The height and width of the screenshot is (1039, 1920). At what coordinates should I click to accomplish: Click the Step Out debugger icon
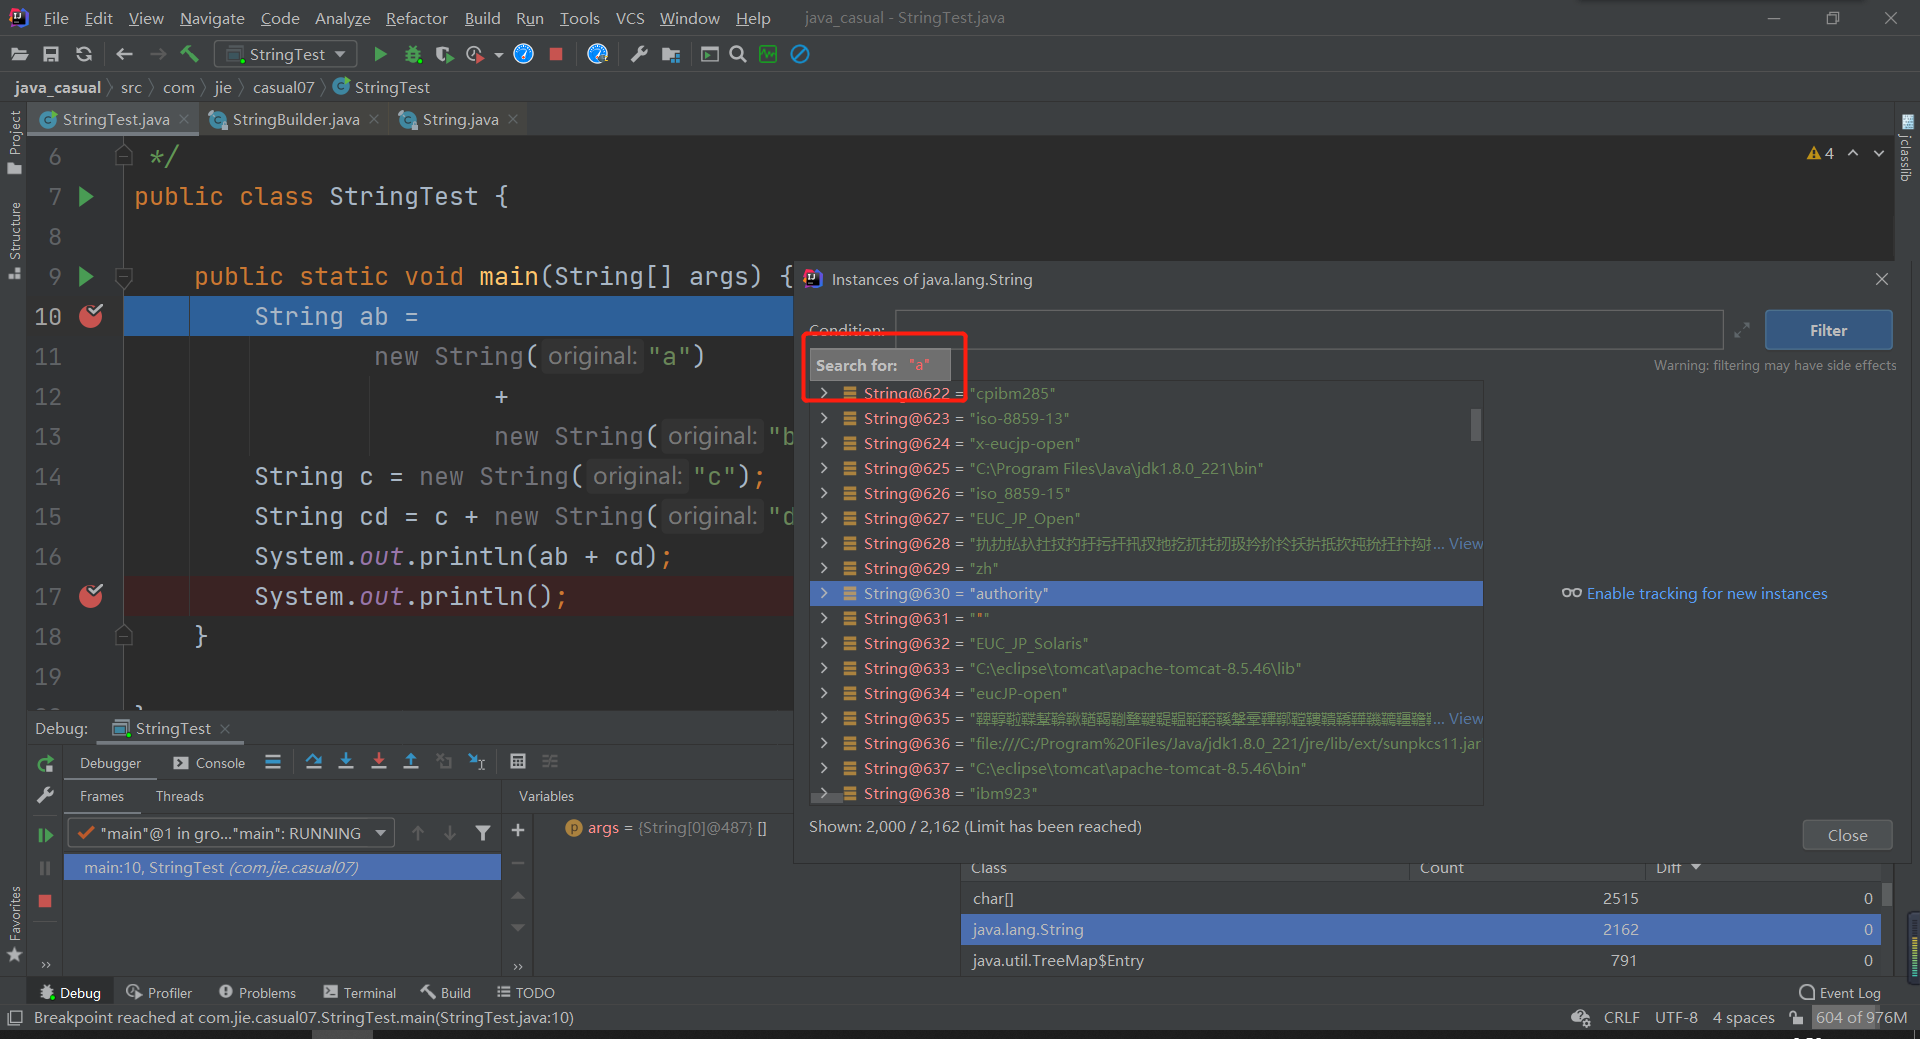coord(411,762)
